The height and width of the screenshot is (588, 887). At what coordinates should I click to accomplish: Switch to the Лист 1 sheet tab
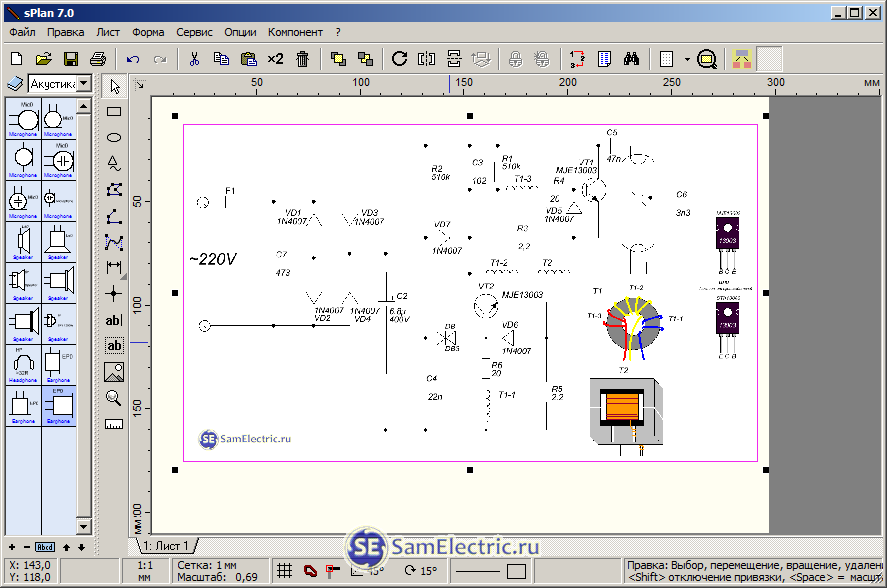pos(165,545)
